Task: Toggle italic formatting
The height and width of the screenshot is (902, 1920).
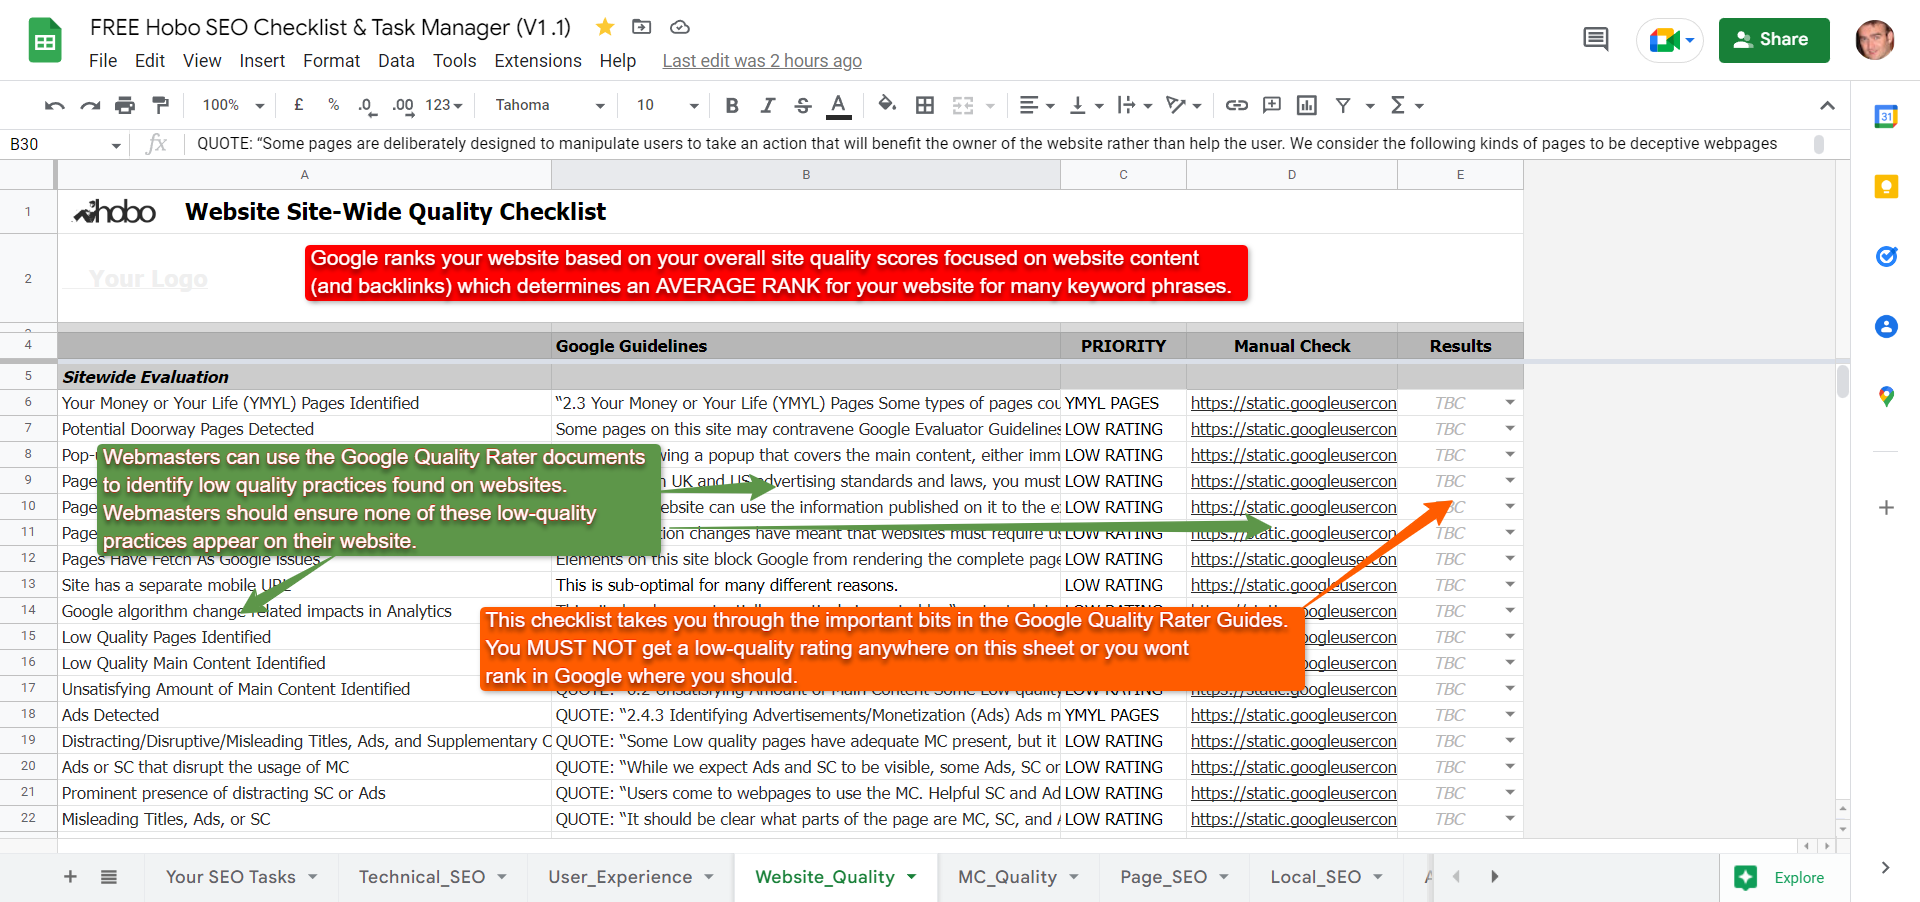Action: coord(767,105)
